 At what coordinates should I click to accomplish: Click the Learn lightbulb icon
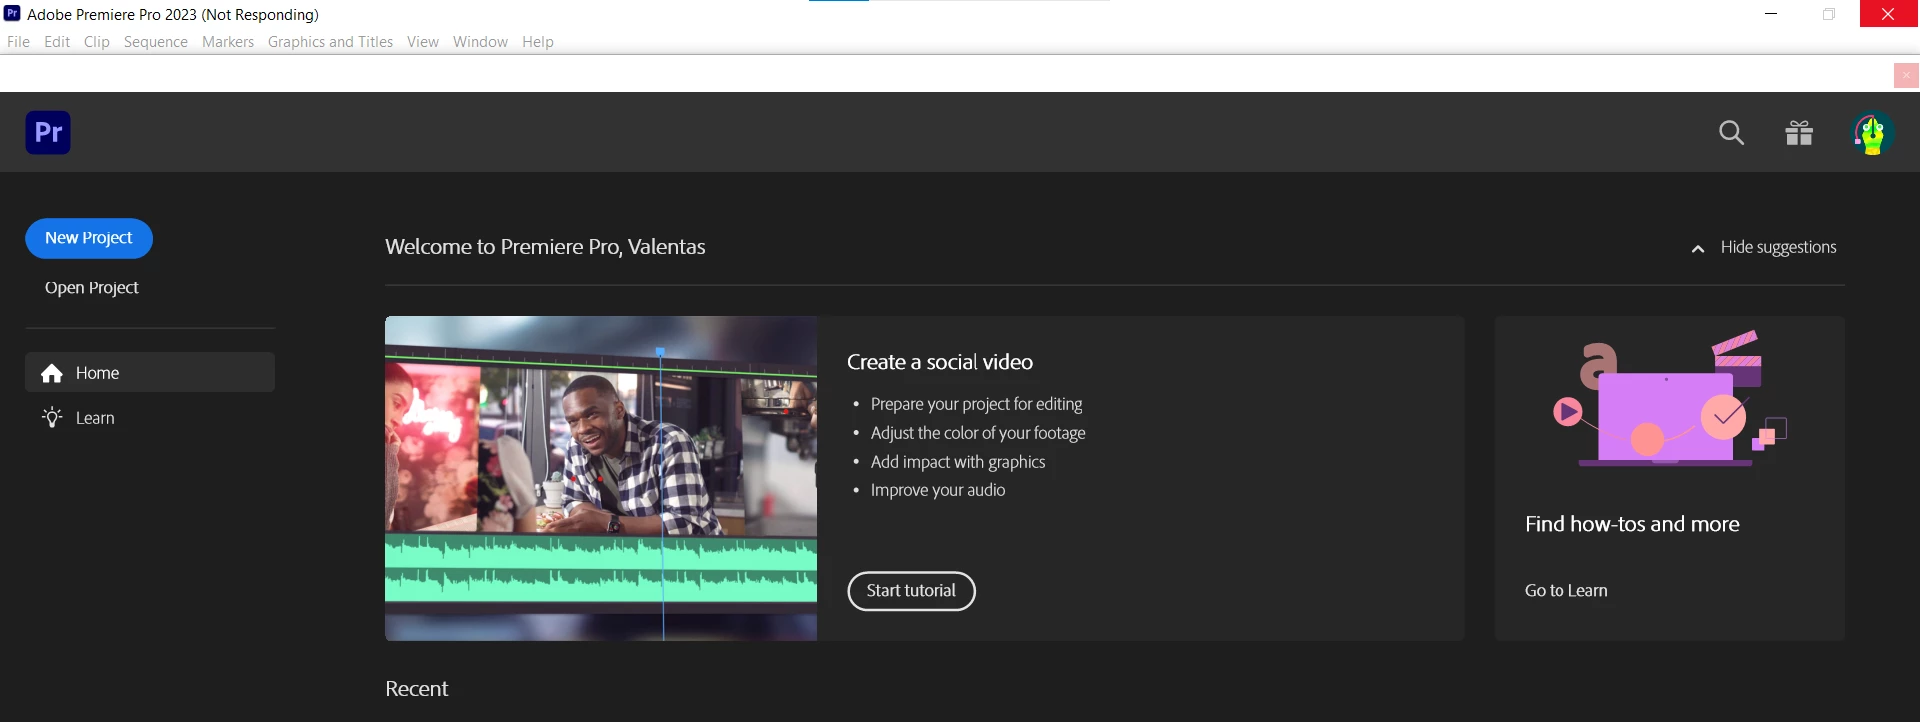pyautogui.click(x=52, y=417)
